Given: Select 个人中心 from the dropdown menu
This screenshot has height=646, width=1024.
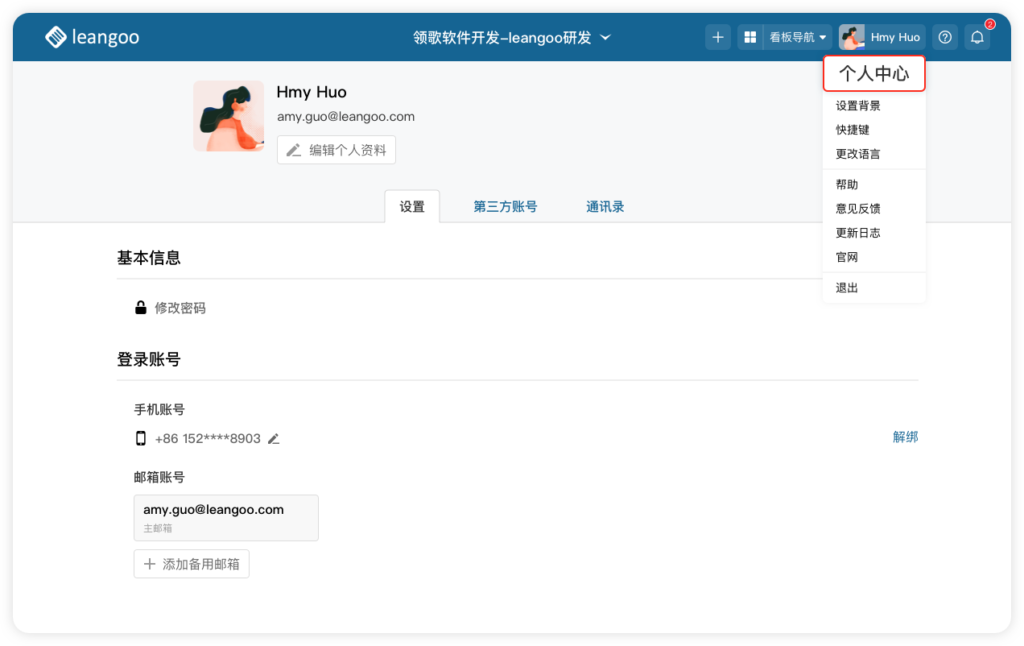Looking at the screenshot, I should pos(873,75).
